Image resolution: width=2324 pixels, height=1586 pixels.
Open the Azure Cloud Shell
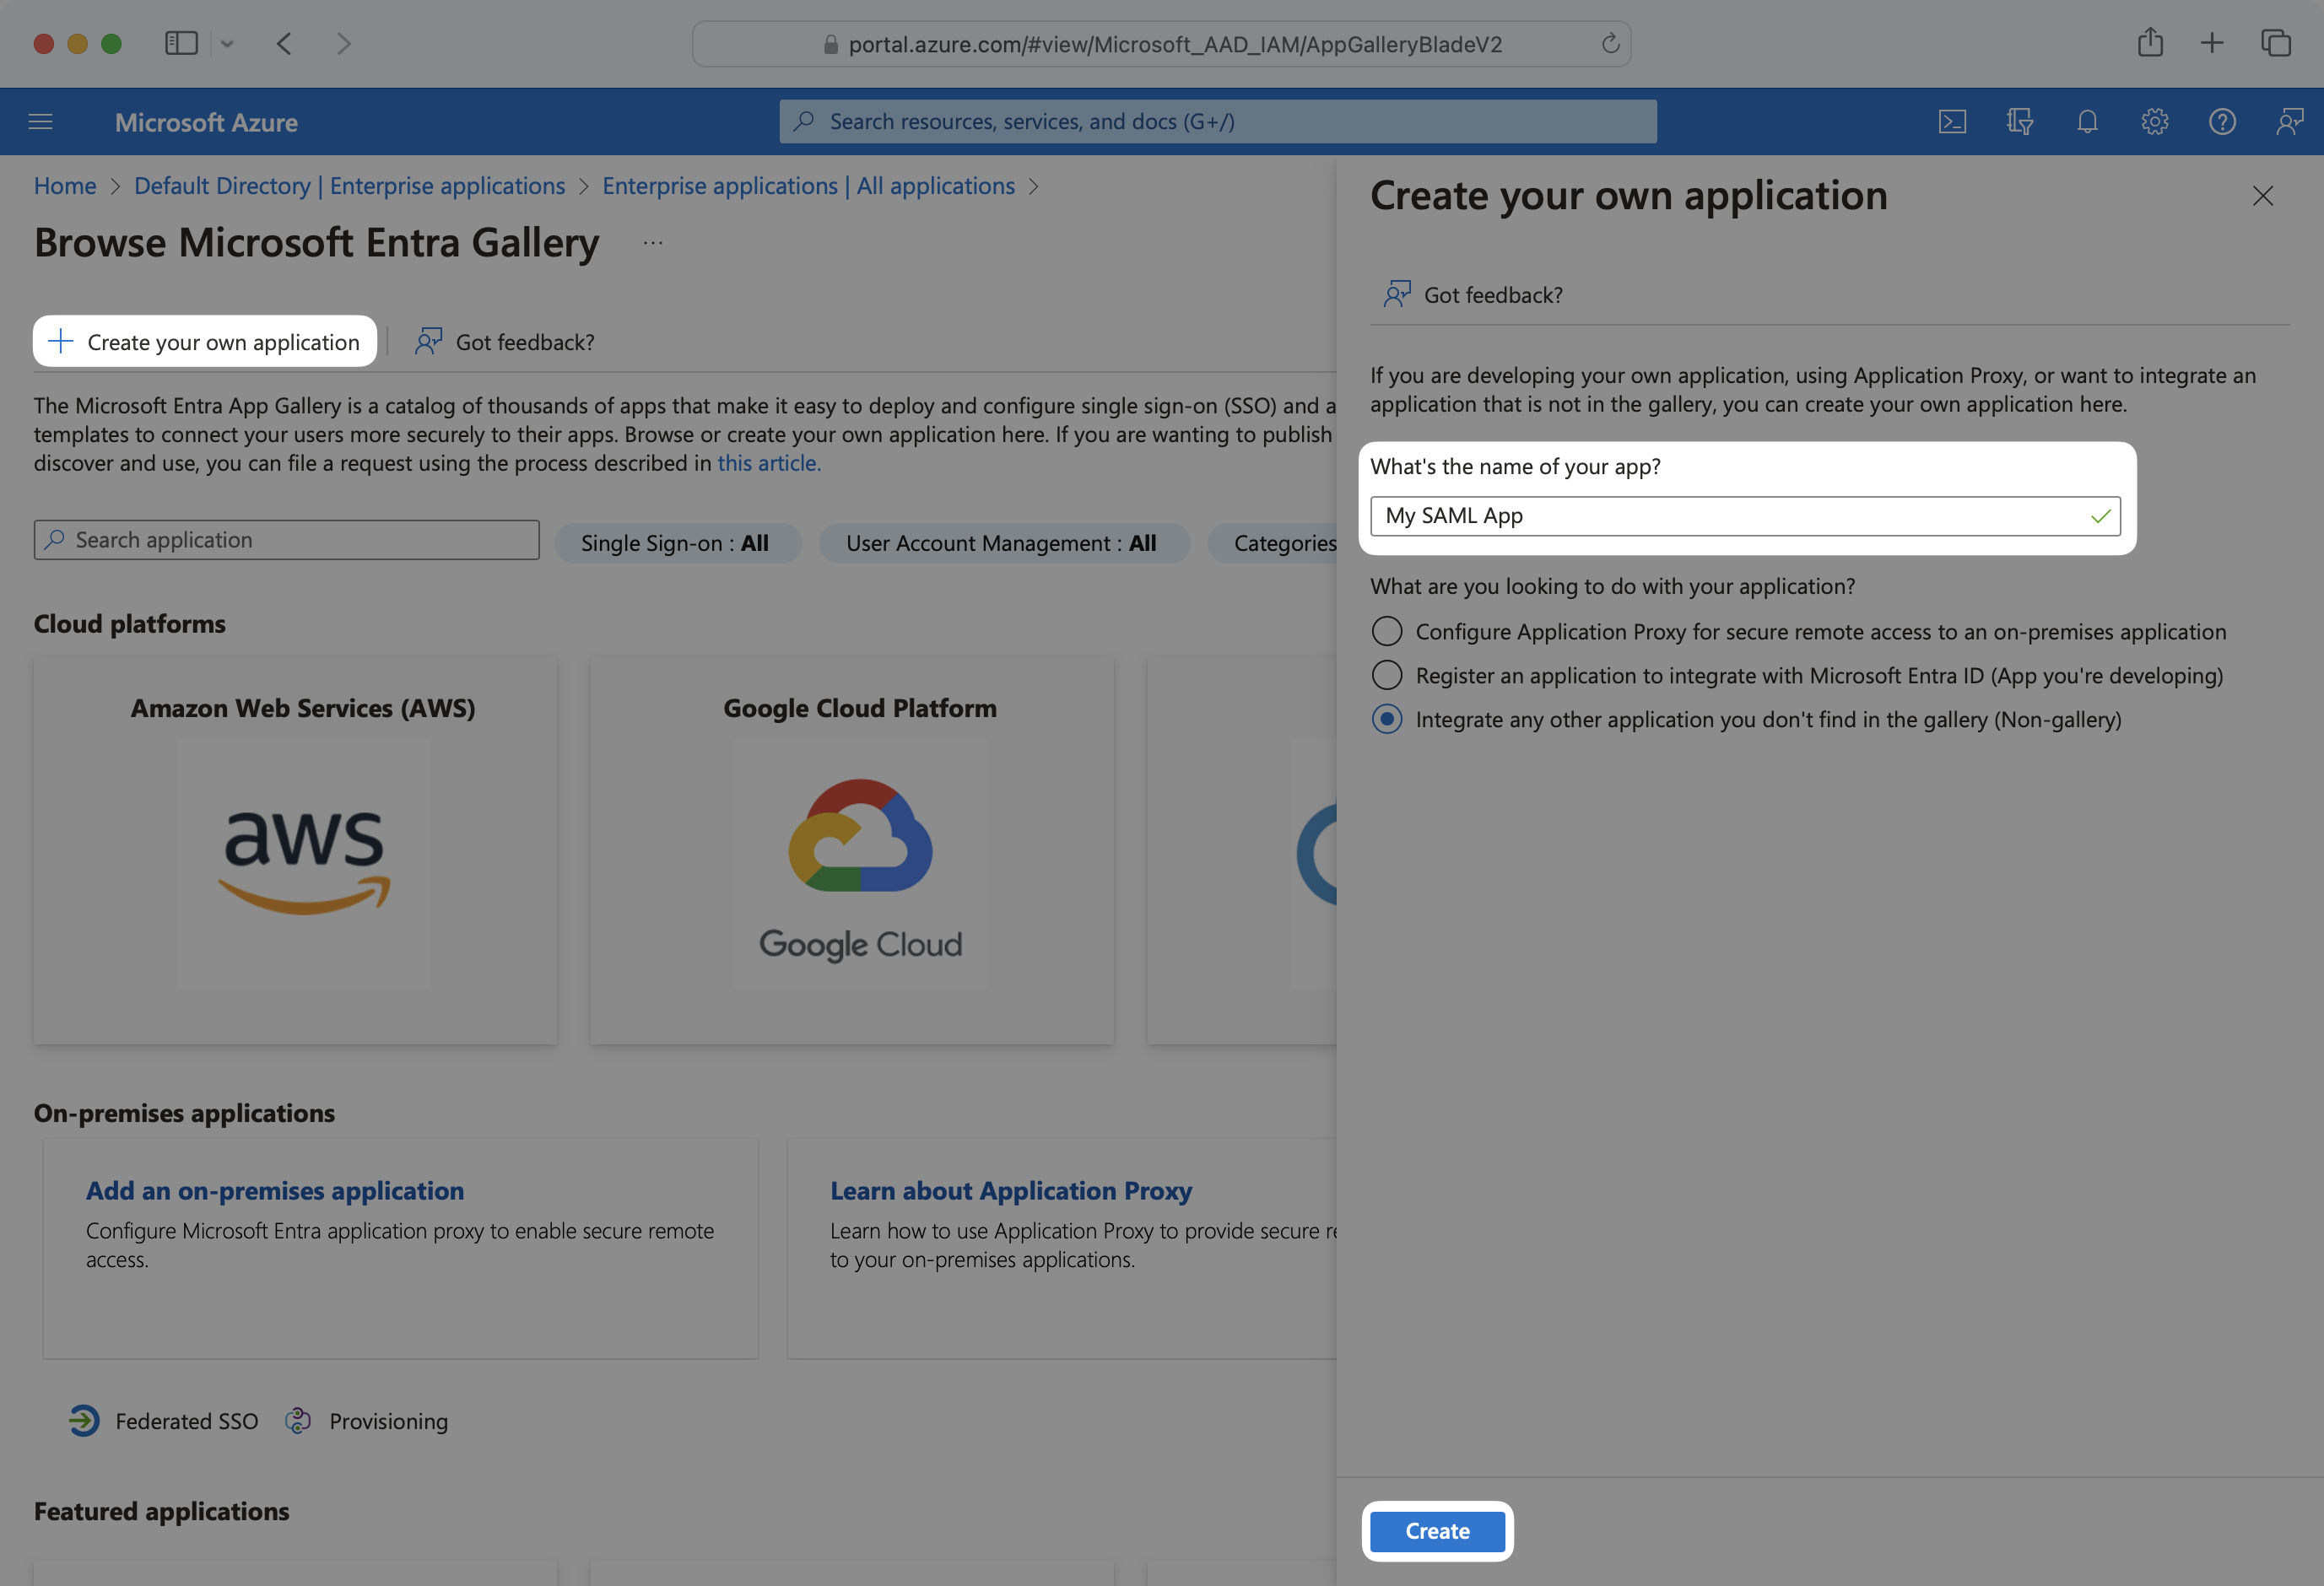click(x=1951, y=121)
